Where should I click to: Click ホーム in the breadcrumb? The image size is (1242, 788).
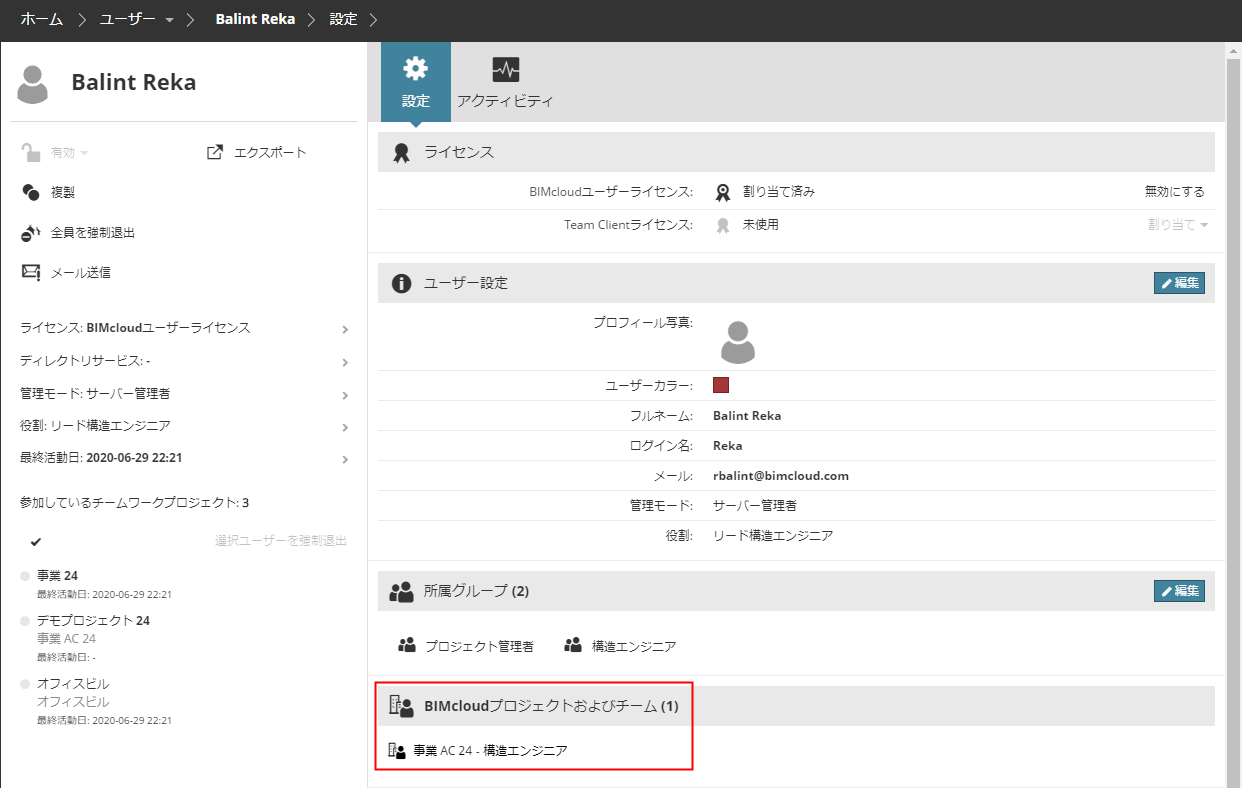(42, 19)
